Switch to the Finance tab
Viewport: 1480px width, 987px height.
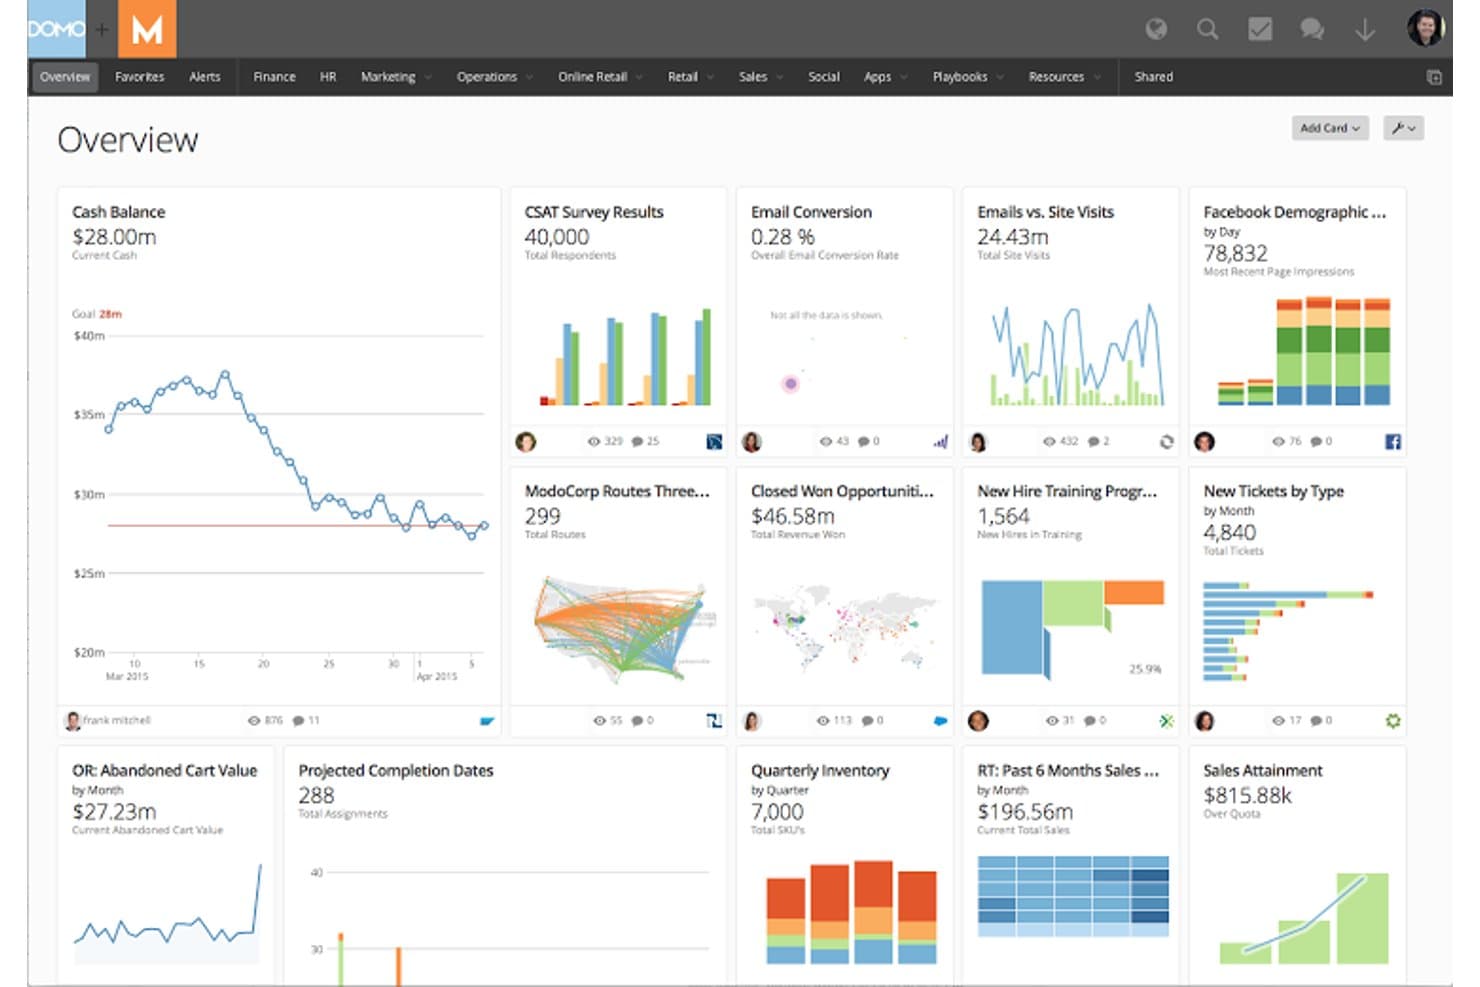coord(274,77)
